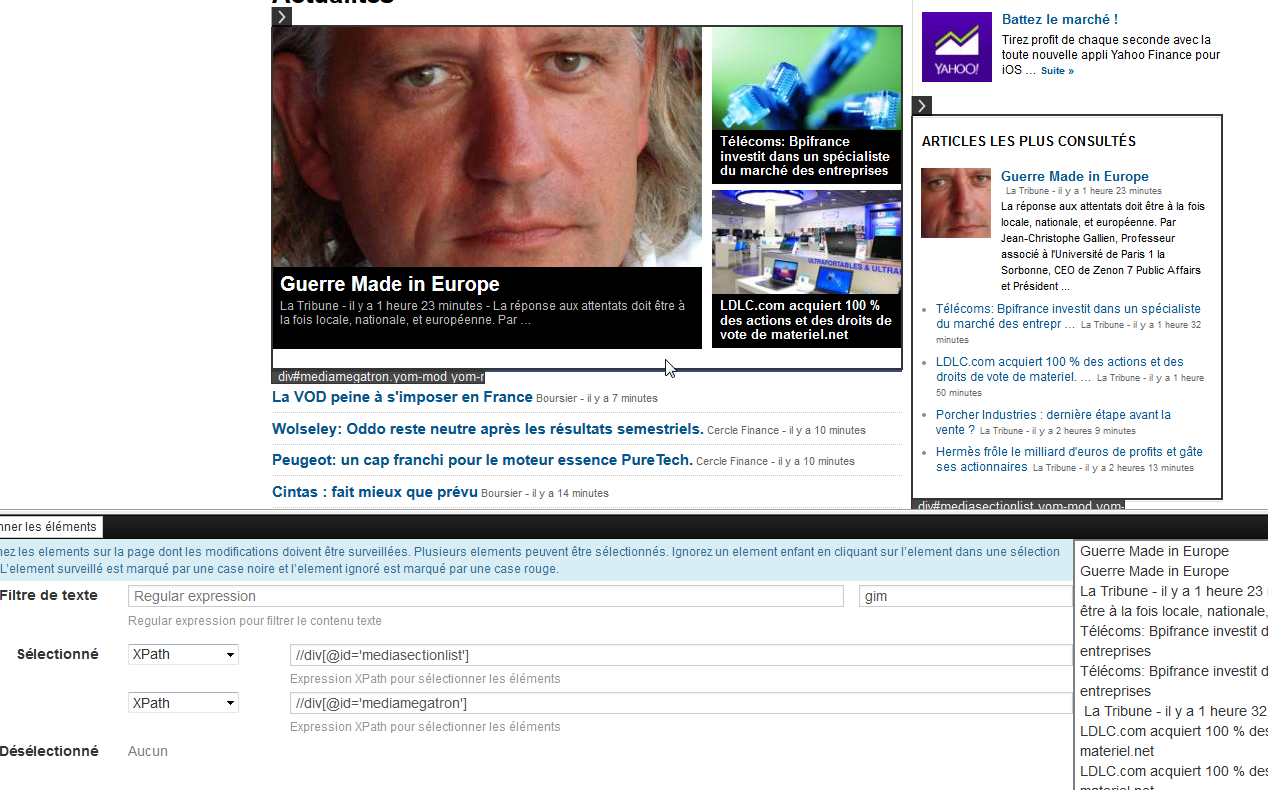The image size is (1268, 790).
Task: Click the blue network cables thumbnail
Action: [x=807, y=78]
